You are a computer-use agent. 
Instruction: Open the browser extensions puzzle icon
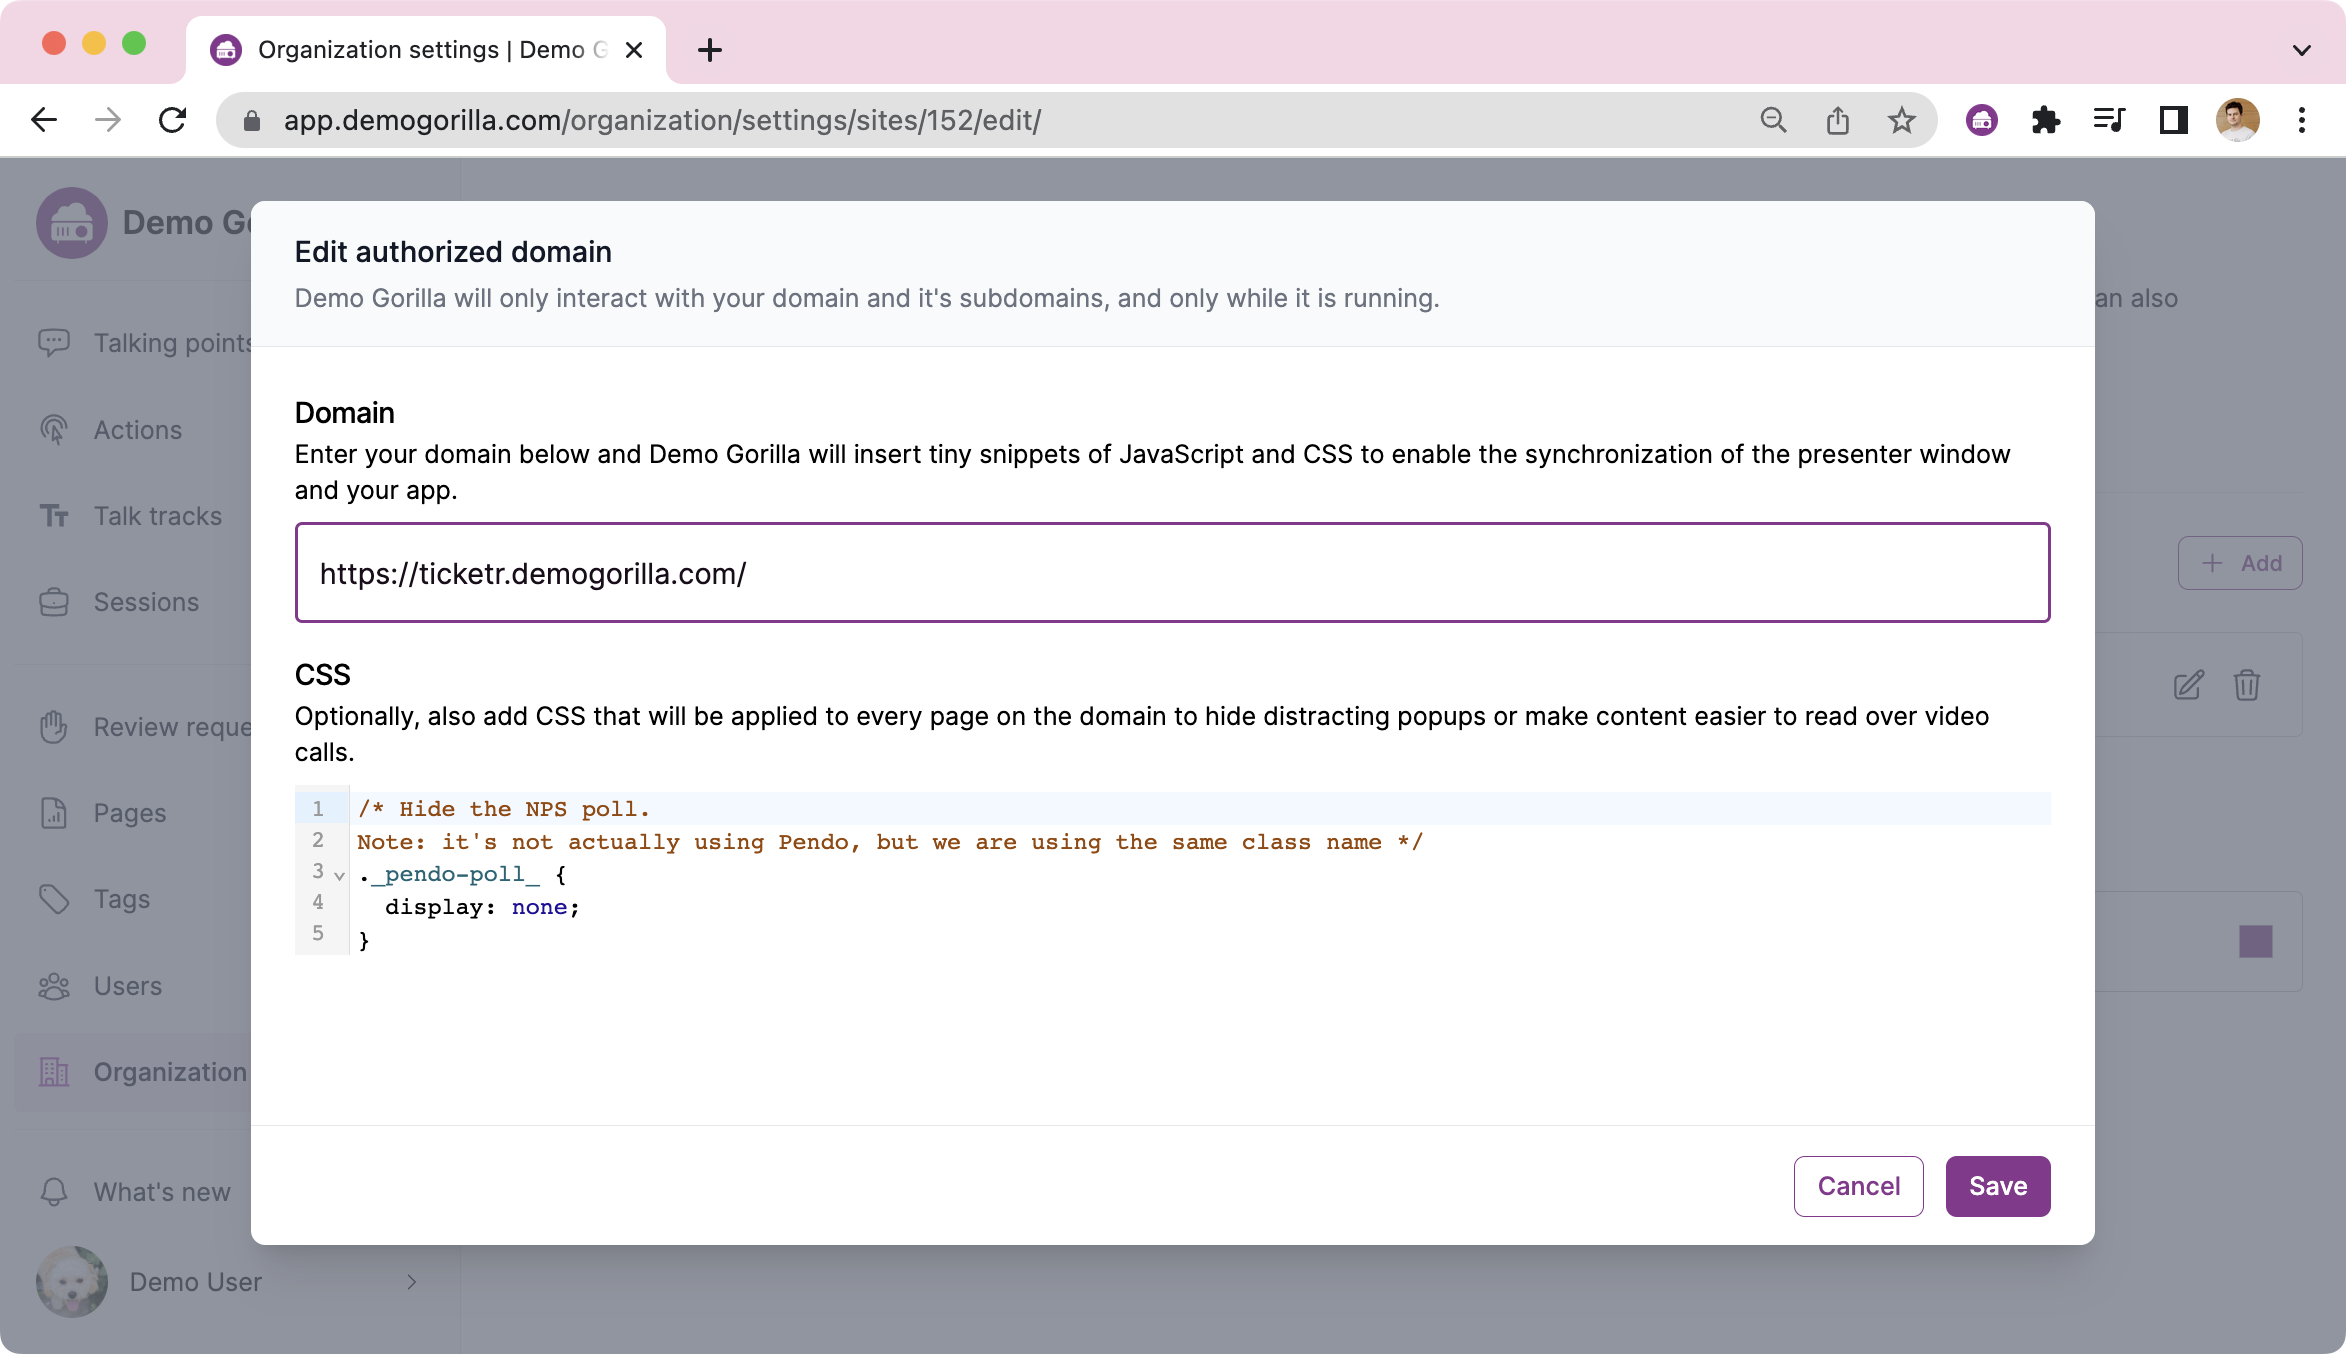[2045, 121]
